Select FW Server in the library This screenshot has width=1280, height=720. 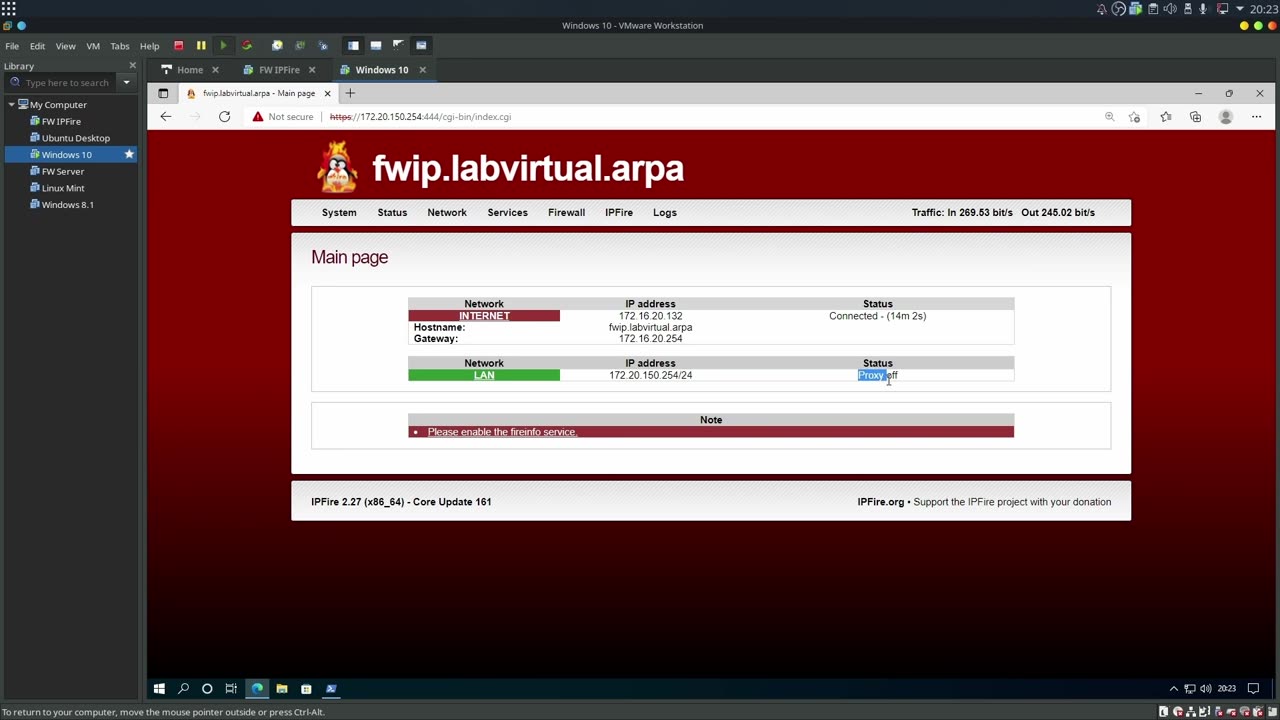pos(63,171)
